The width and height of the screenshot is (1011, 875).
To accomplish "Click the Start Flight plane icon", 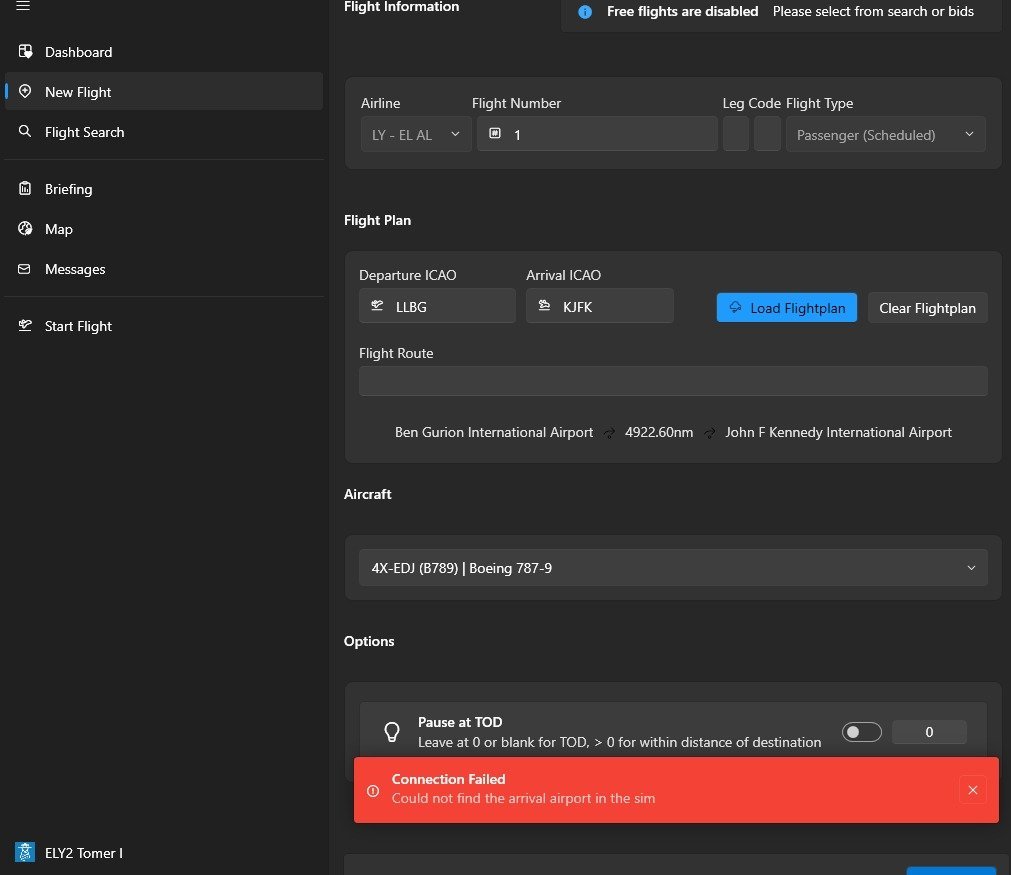I will tap(26, 326).
